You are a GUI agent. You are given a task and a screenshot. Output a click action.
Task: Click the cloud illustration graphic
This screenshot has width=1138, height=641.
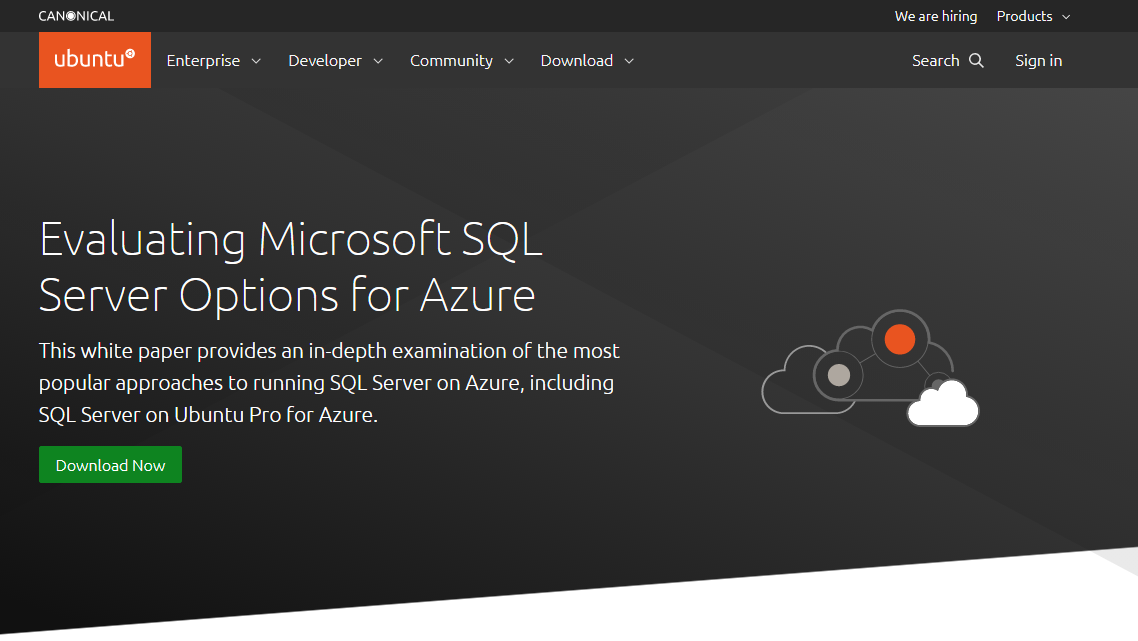[x=870, y=368]
